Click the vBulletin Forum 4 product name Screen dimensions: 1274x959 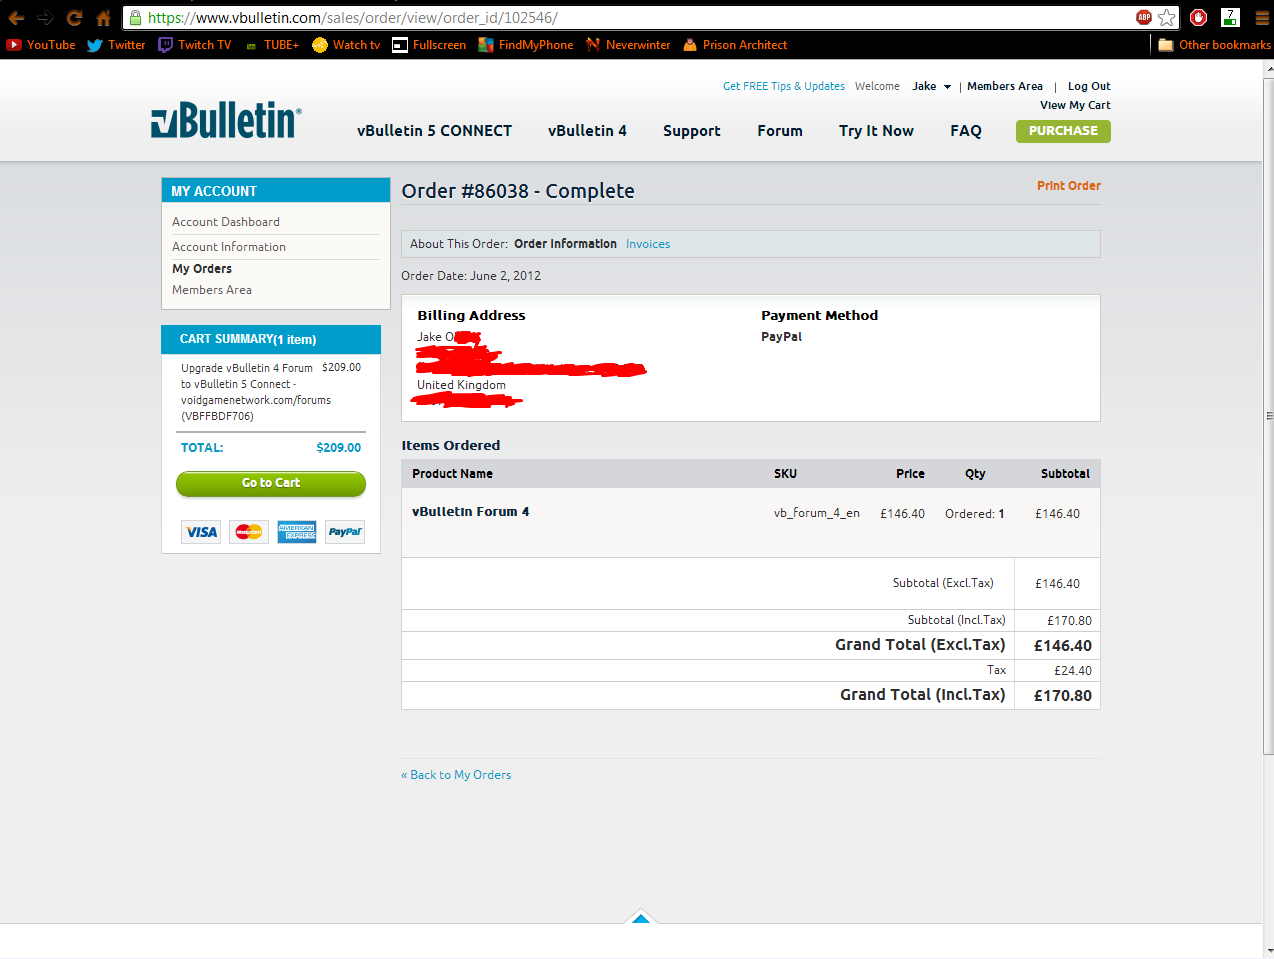pyautogui.click(x=470, y=512)
